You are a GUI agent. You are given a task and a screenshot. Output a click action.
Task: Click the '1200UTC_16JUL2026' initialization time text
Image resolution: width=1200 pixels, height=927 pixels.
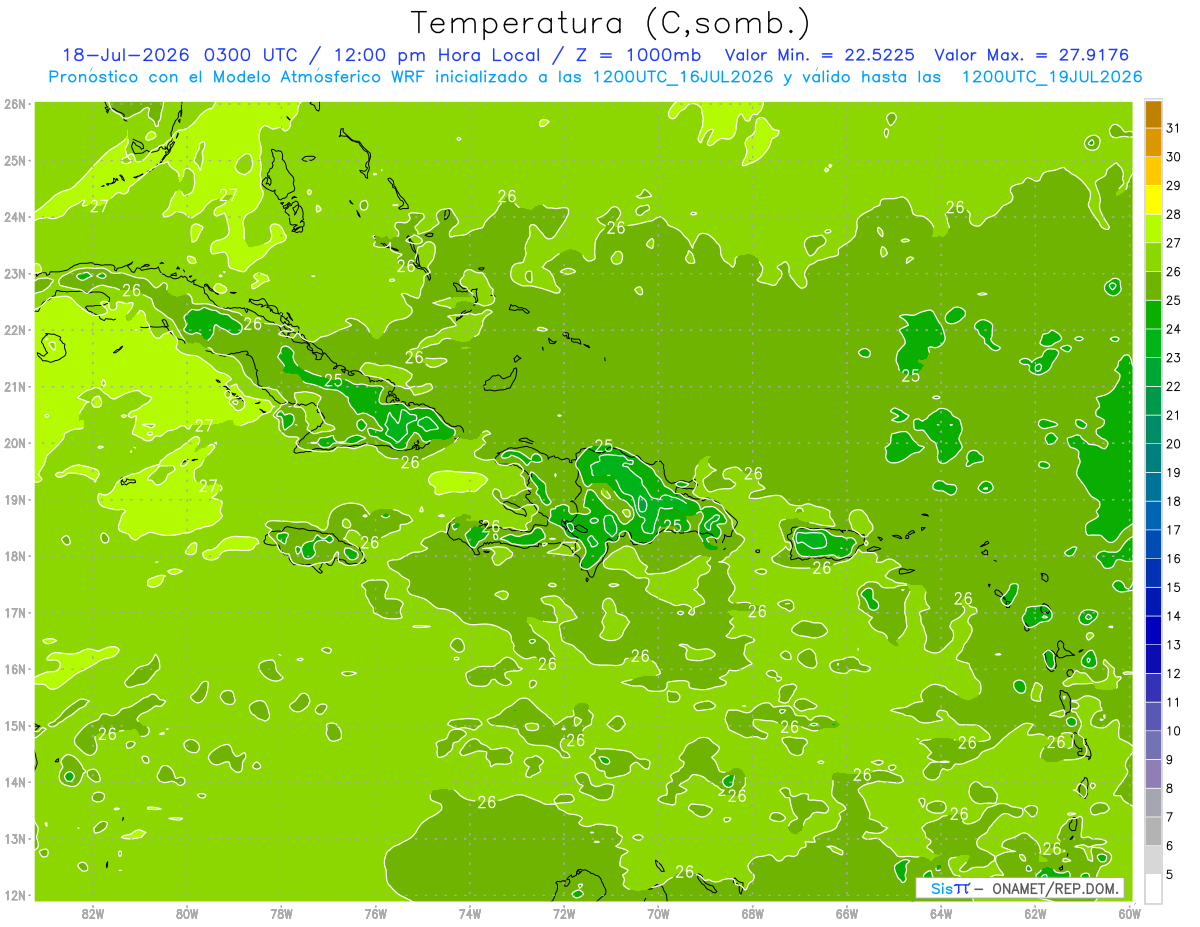683,76
